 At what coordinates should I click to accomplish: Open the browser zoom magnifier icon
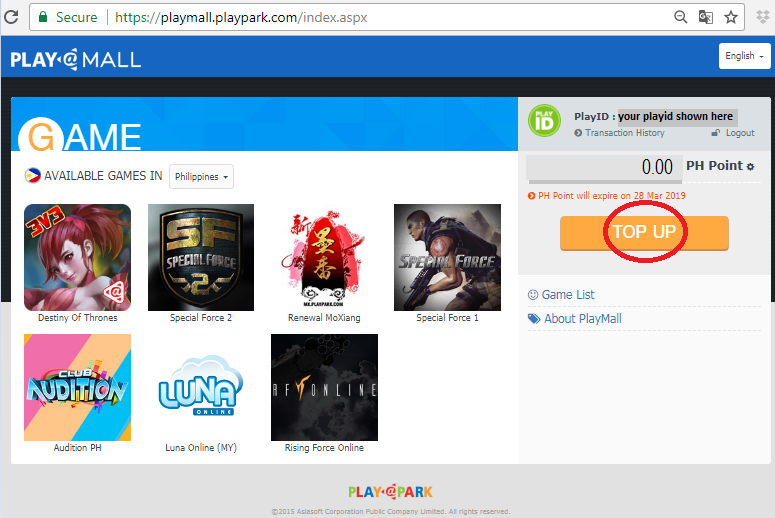[681, 17]
